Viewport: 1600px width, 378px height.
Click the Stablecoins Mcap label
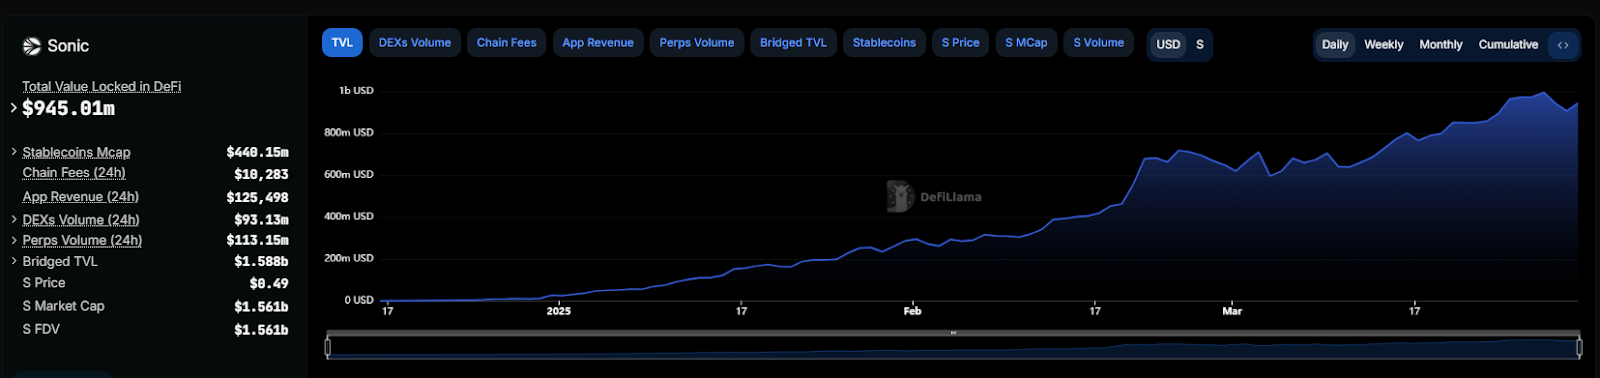[76, 152]
